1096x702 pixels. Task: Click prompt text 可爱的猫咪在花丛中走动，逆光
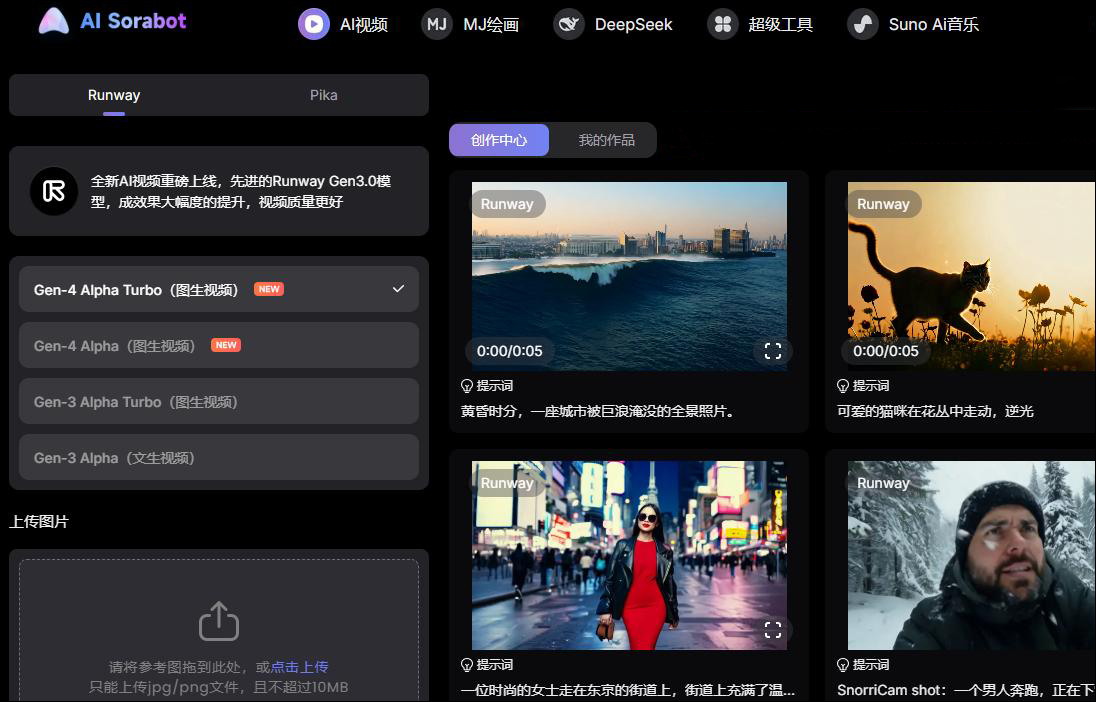[x=935, y=411]
